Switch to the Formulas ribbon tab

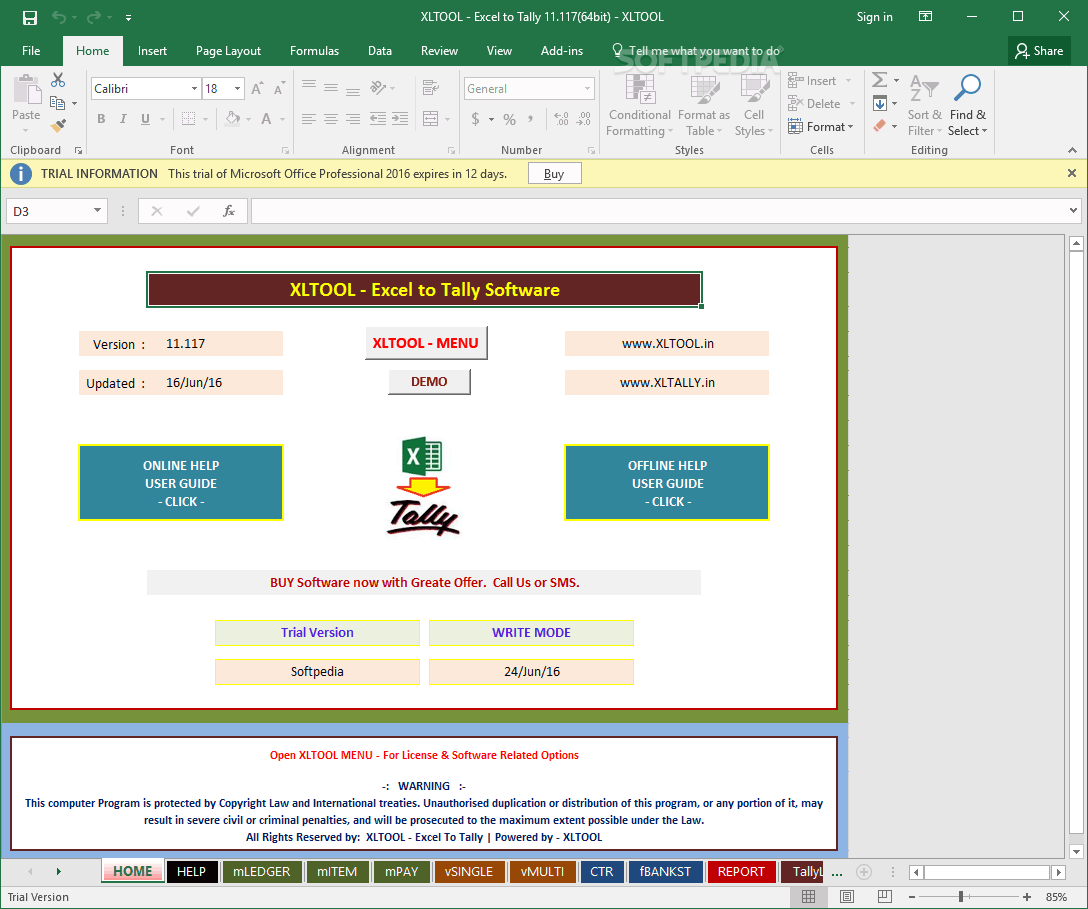(314, 50)
